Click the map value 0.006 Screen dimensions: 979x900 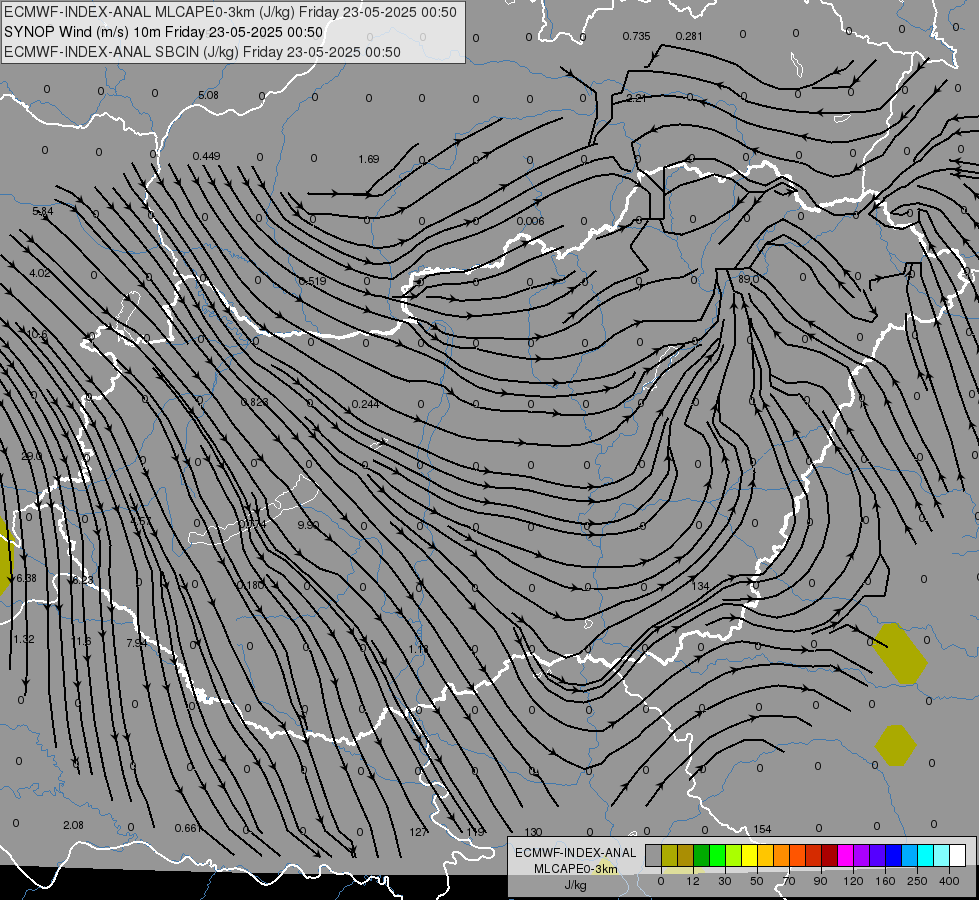click(531, 221)
